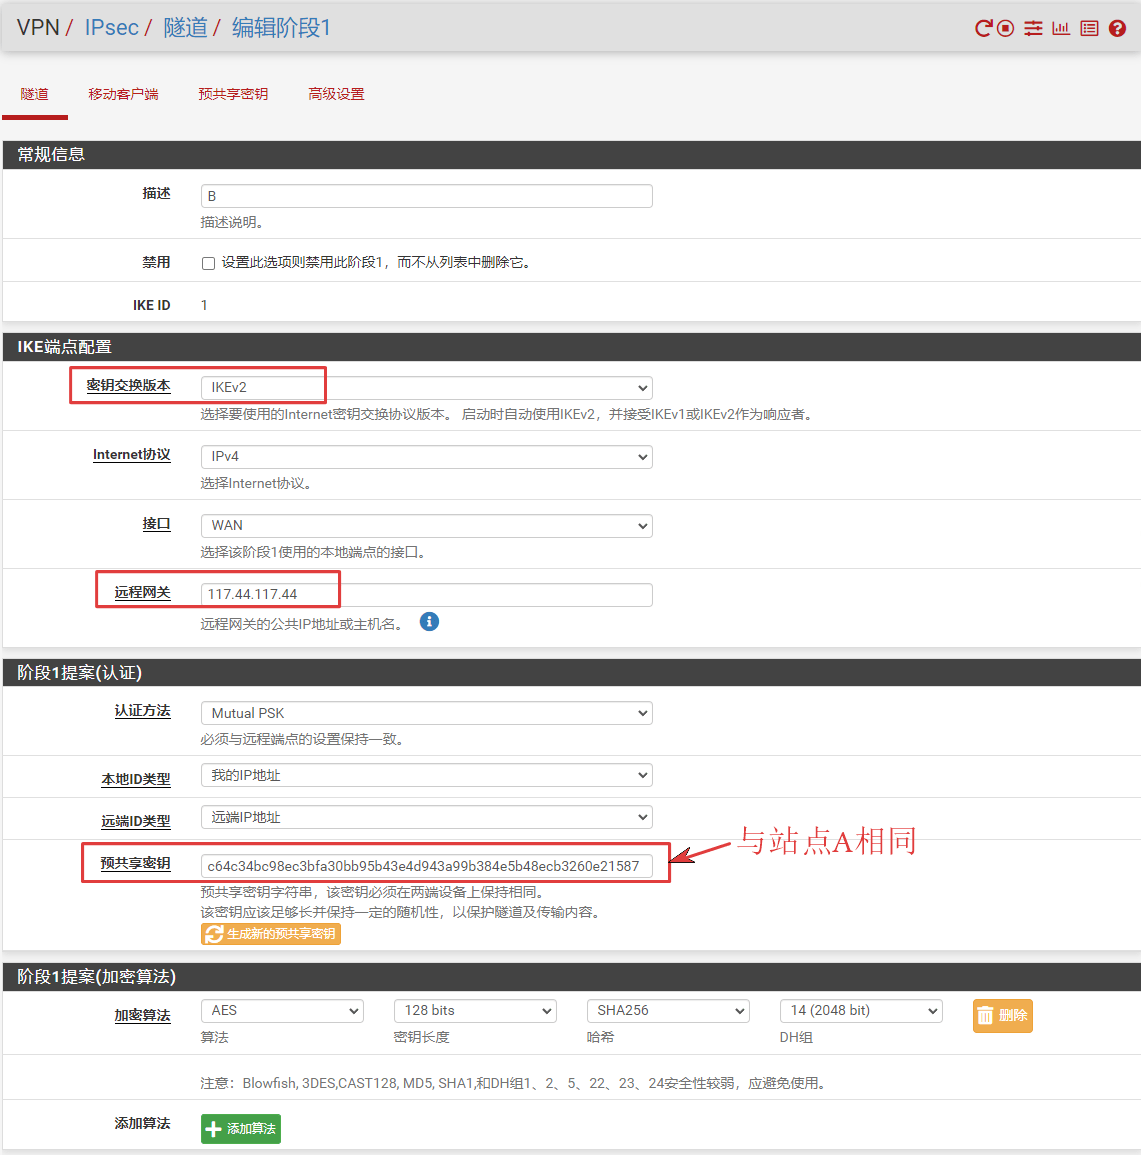Screen dimensions: 1141x1155
Task: Open related settings sliders icon
Action: 1033,28
